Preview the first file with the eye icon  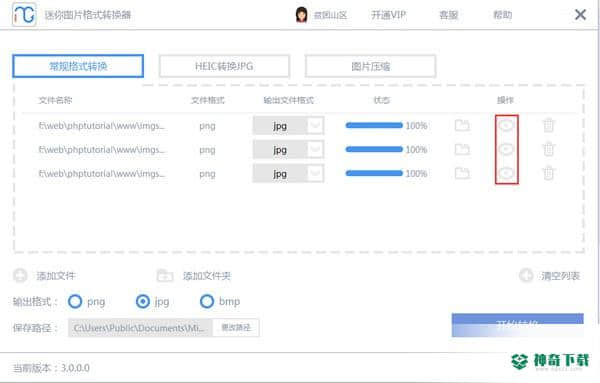coord(506,125)
